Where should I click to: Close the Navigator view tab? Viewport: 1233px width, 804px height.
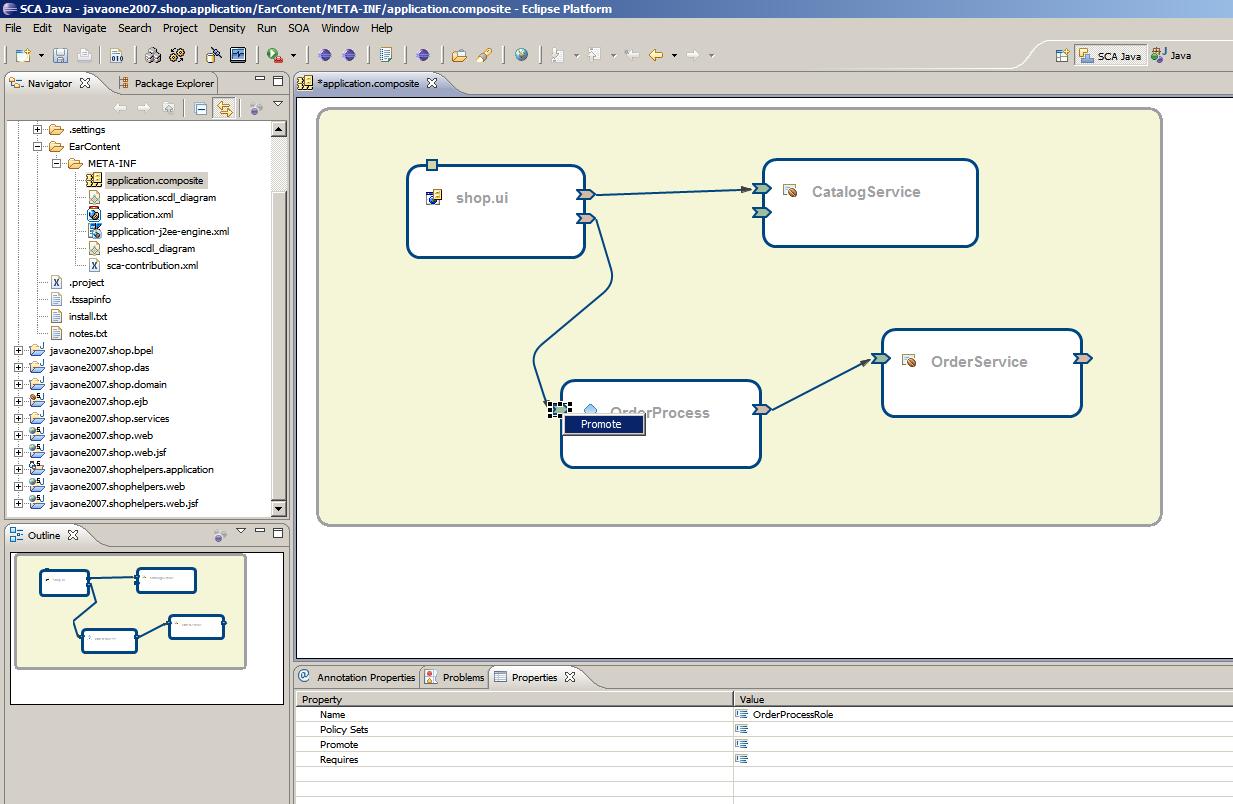pyautogui.click(x=85, y=83)
